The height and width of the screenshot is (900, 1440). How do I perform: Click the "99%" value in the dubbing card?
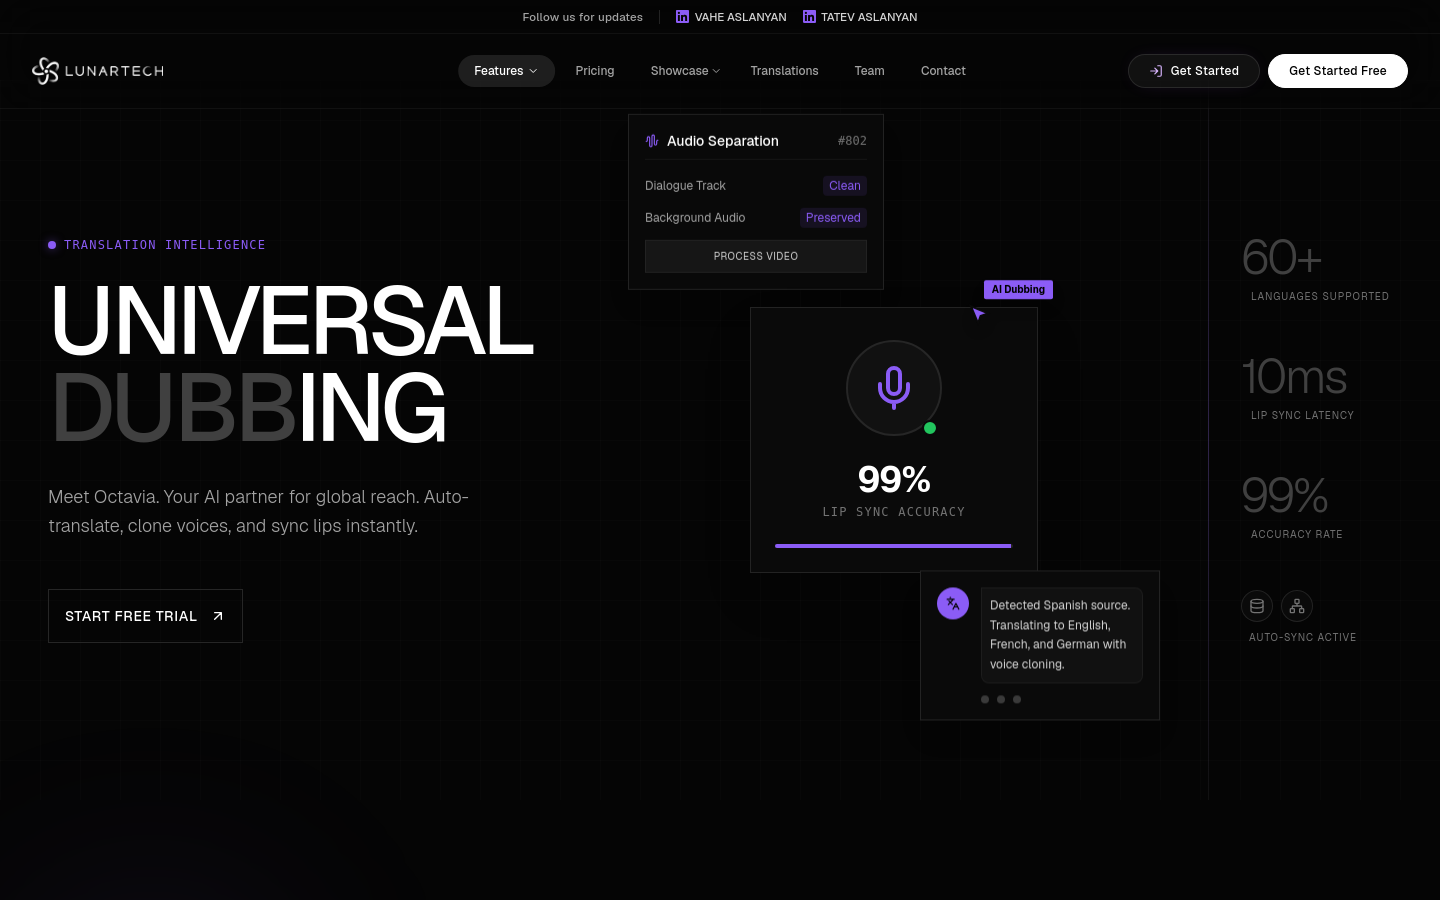coord(894,479)
